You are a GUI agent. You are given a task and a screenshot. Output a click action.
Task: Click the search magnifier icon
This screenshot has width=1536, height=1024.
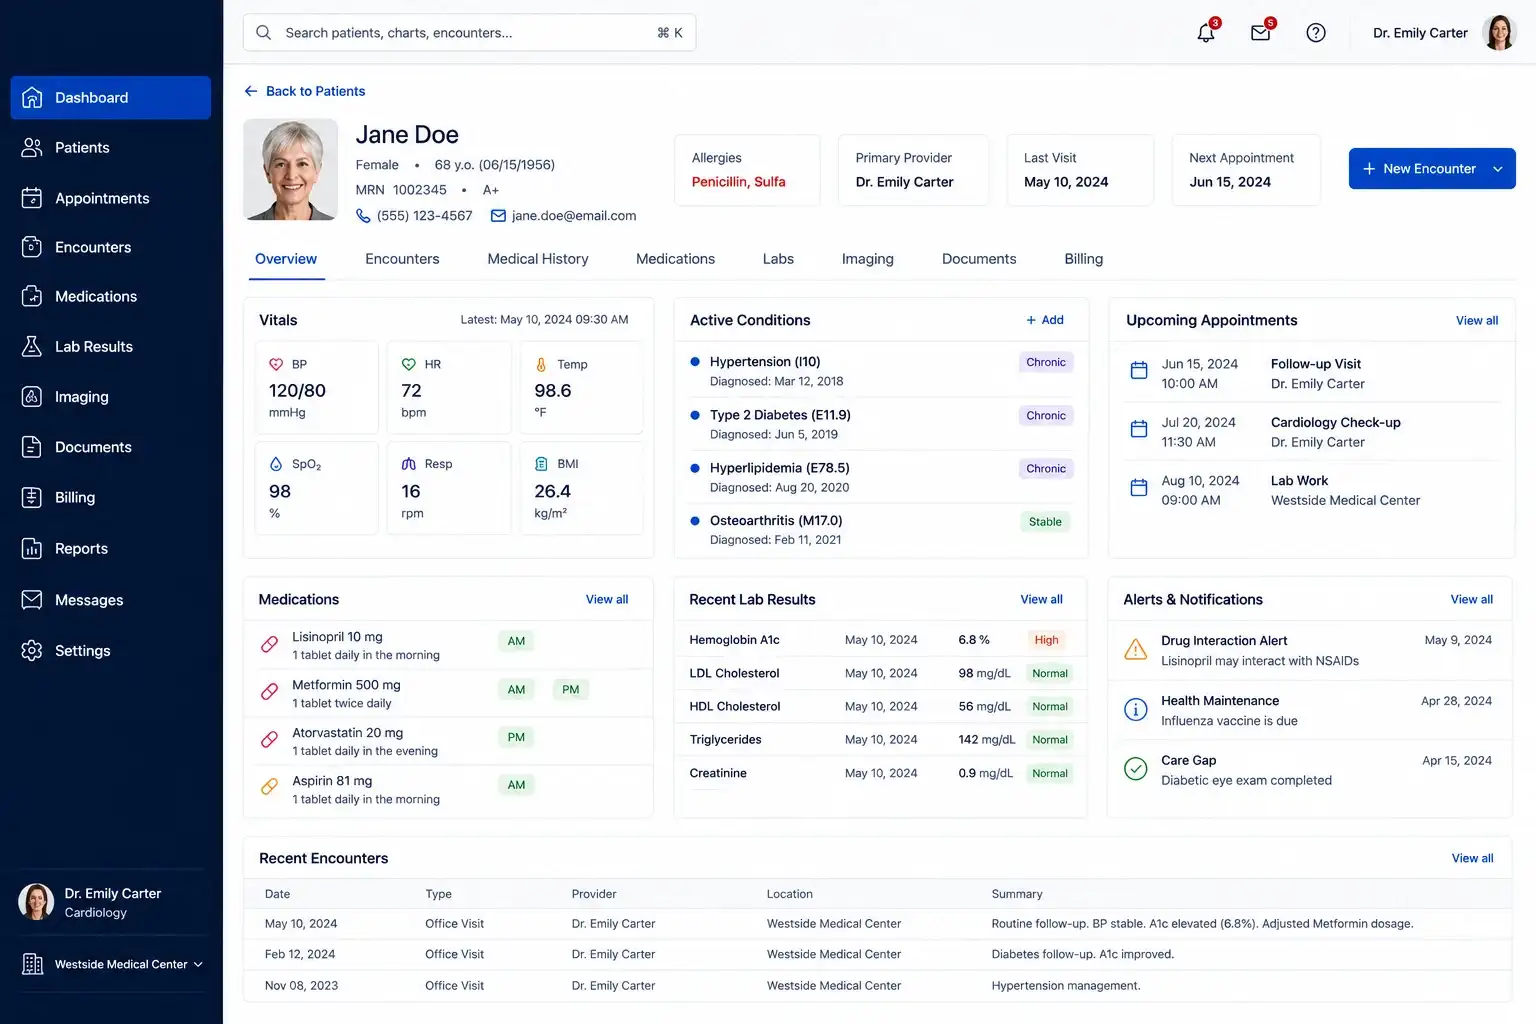(263, 33)
